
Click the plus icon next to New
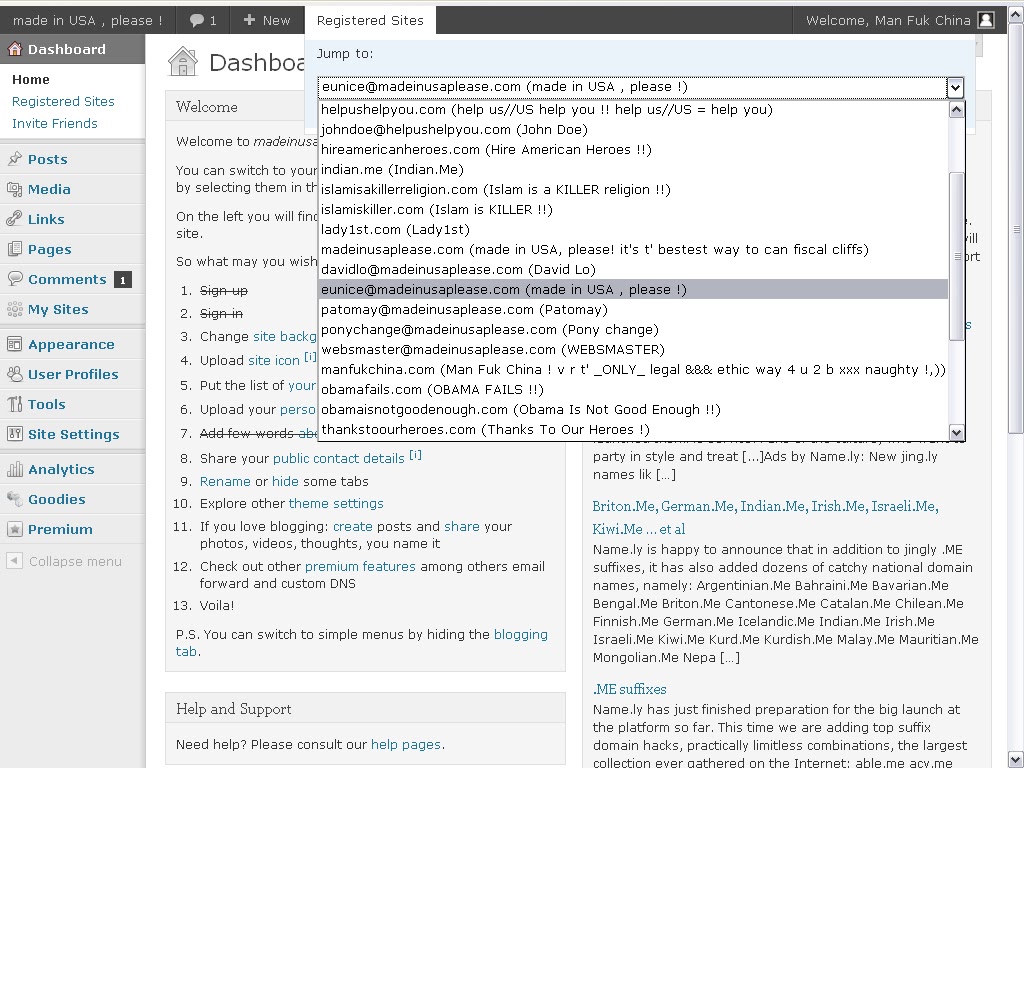249,20
